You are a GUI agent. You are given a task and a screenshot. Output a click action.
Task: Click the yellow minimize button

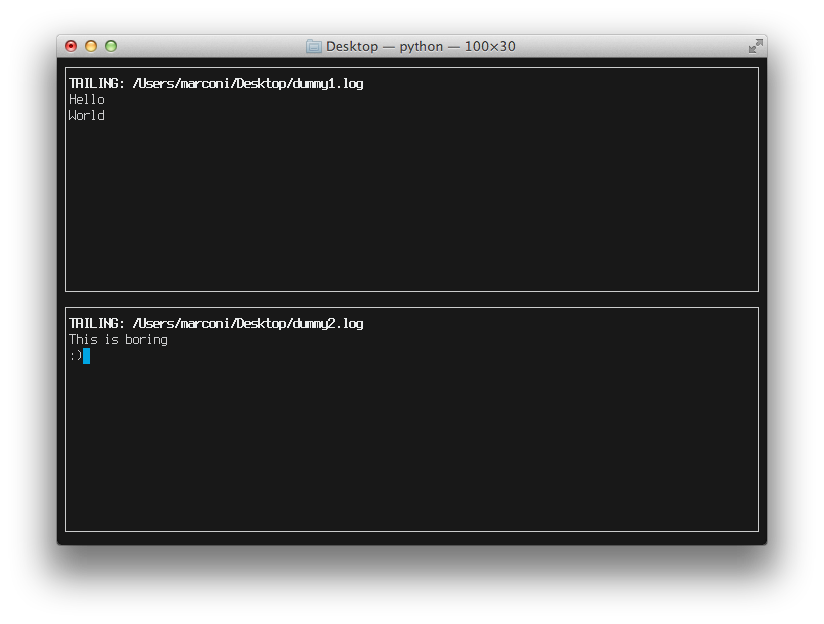click(93, 45)
